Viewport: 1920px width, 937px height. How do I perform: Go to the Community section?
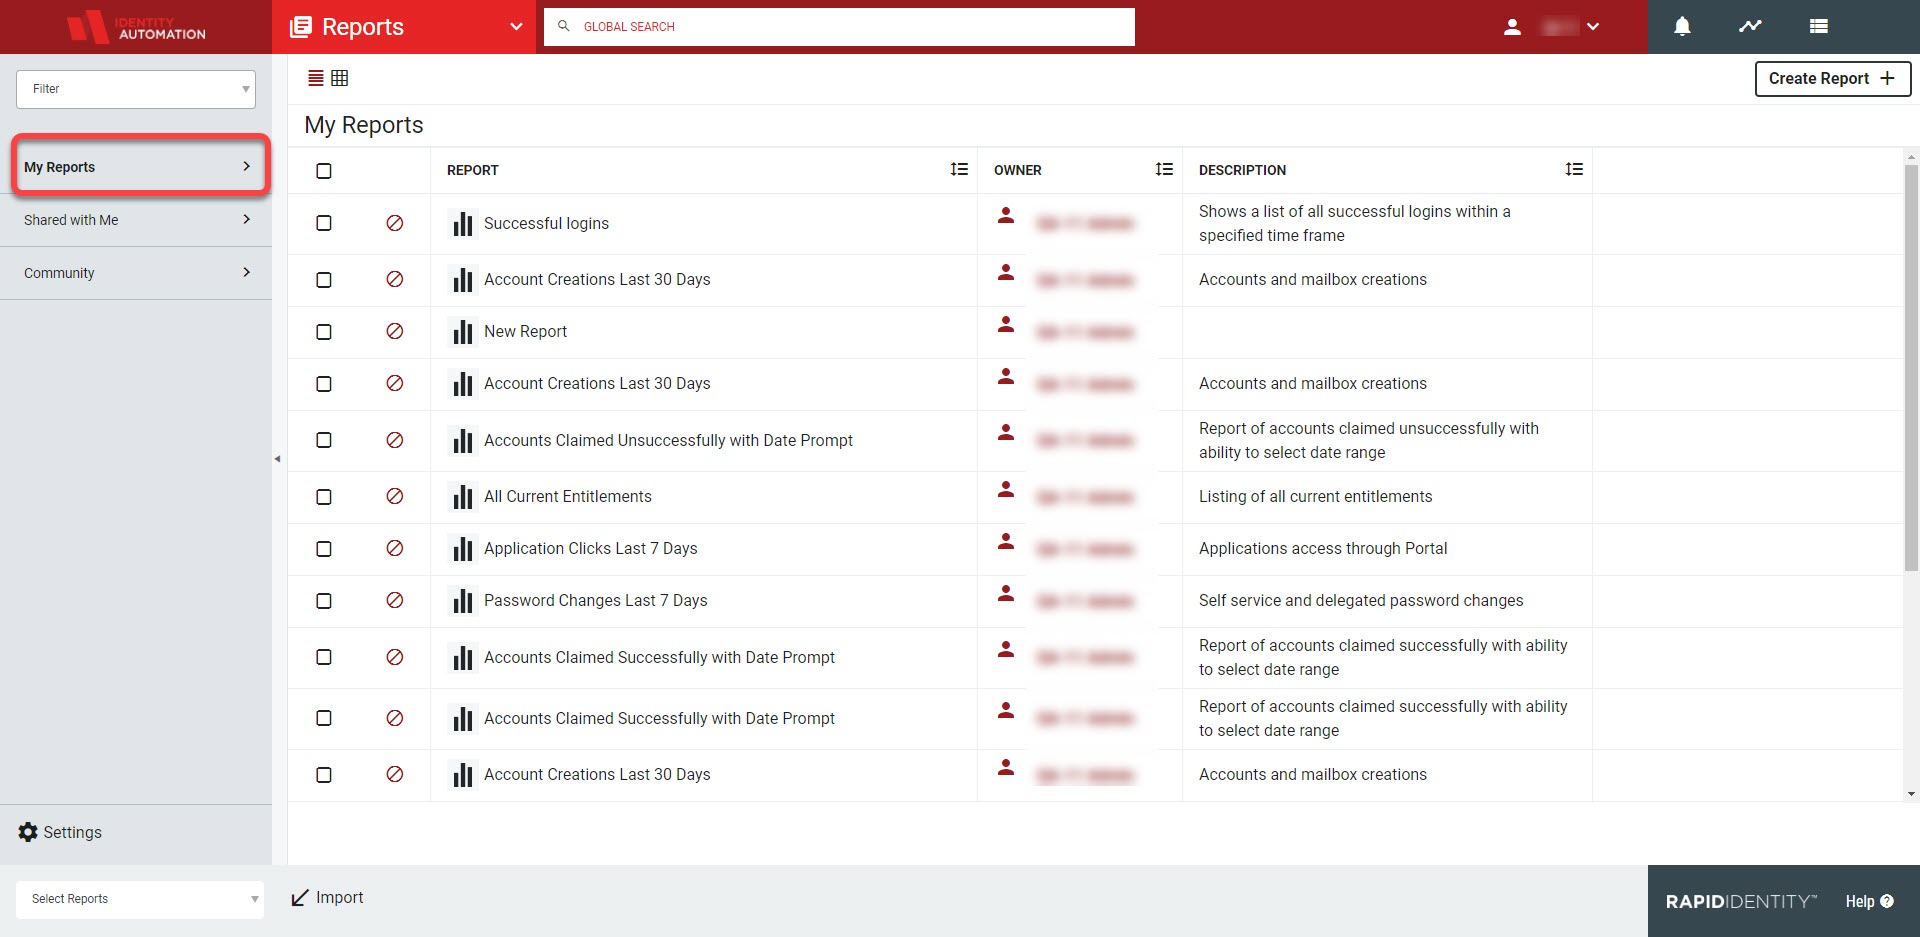coord(136,273)
